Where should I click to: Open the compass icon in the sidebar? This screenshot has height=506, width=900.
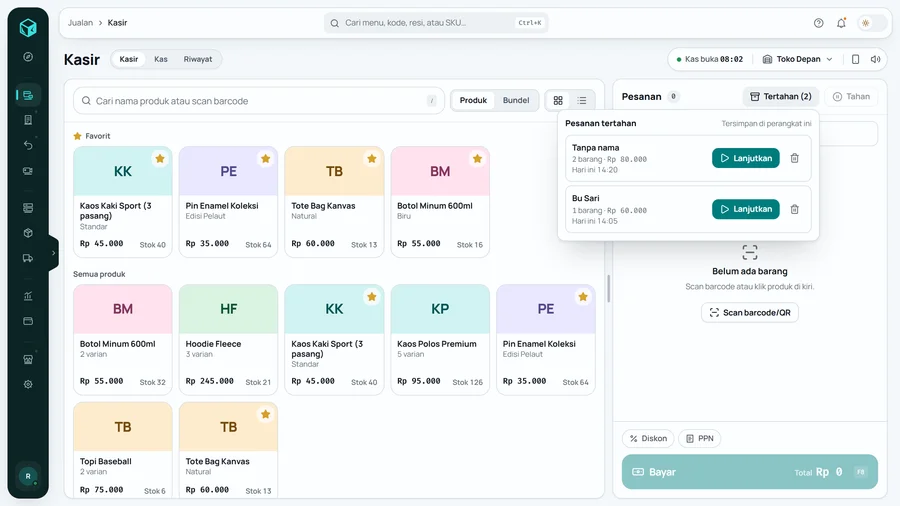pos(28,57)
